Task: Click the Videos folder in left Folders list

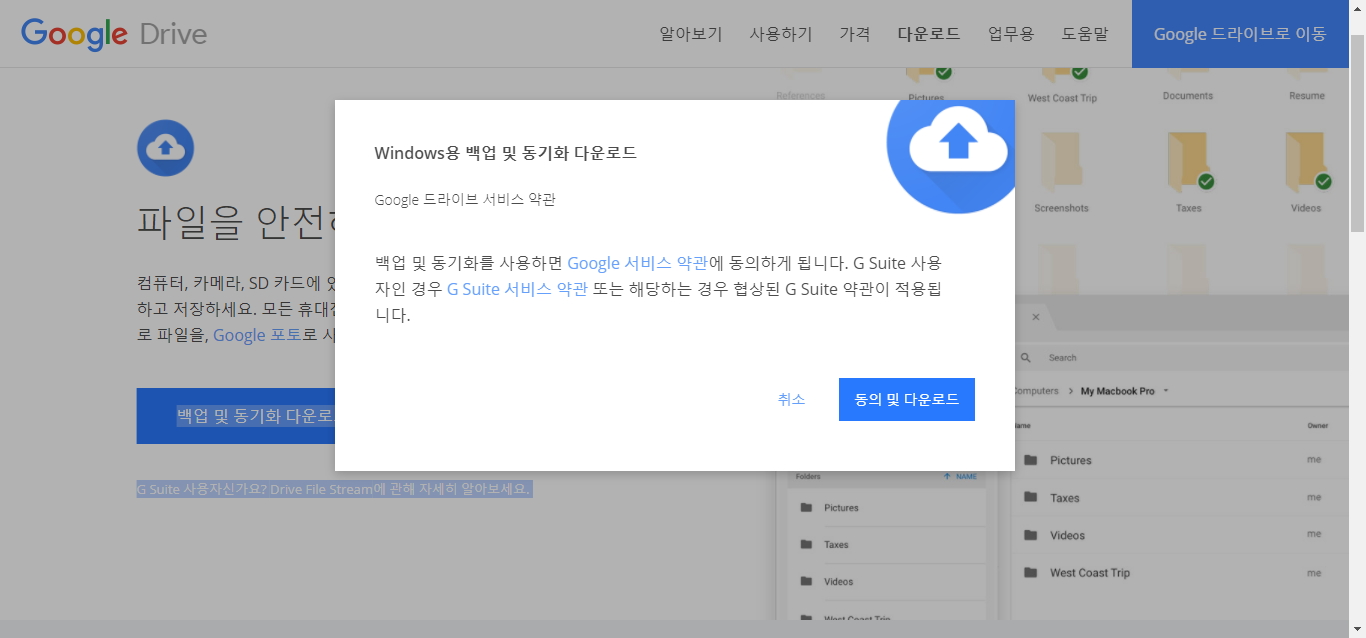Action: 887,582
